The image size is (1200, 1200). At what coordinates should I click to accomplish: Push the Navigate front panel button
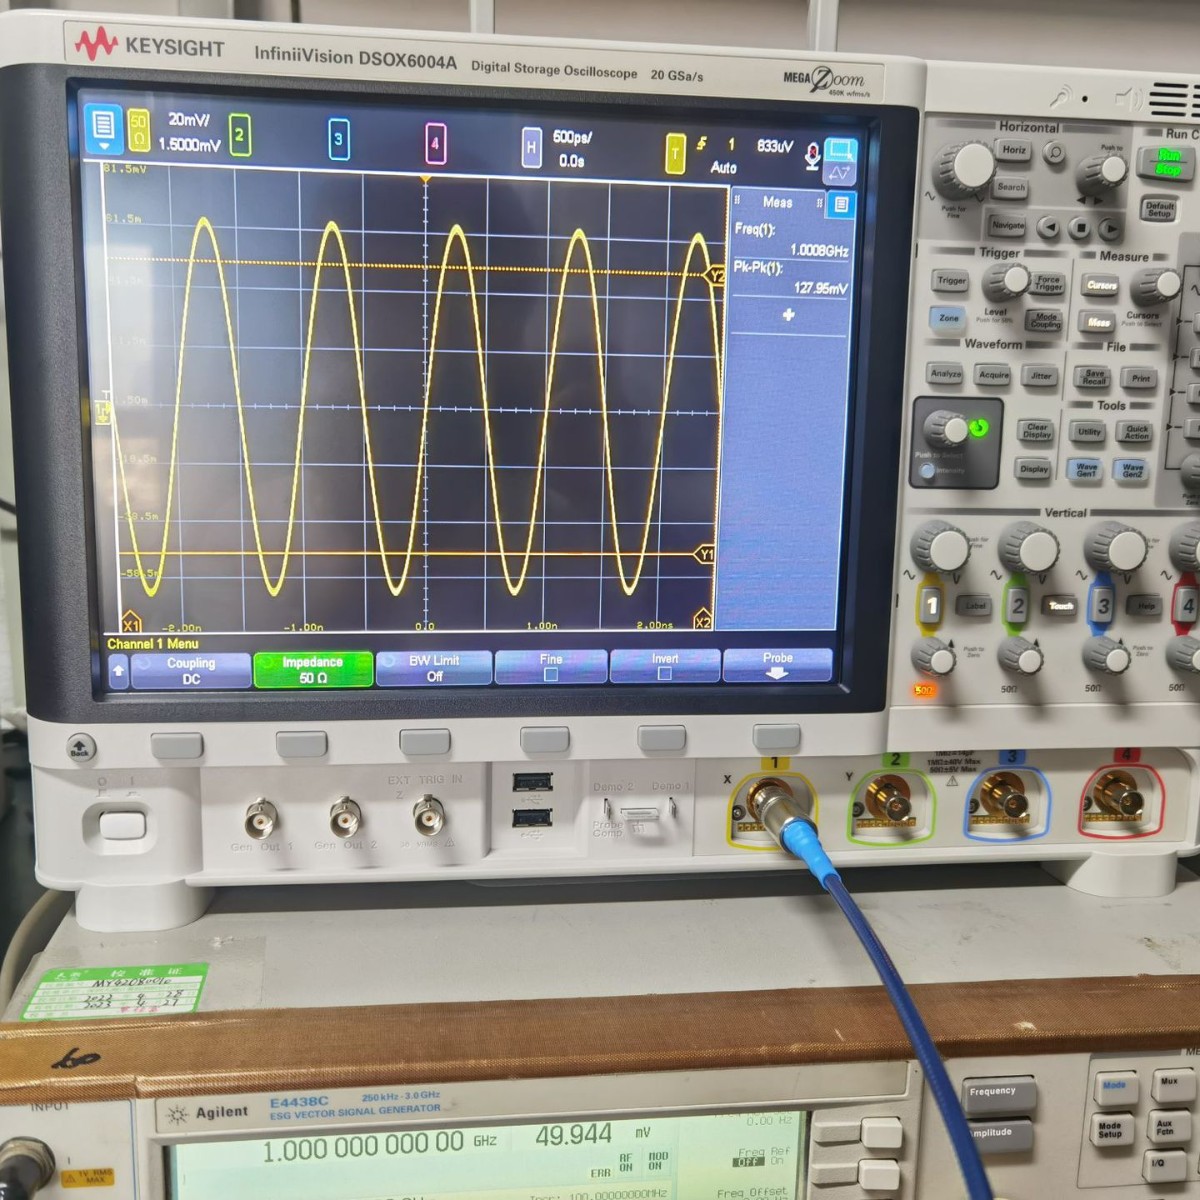point(1007,225)
